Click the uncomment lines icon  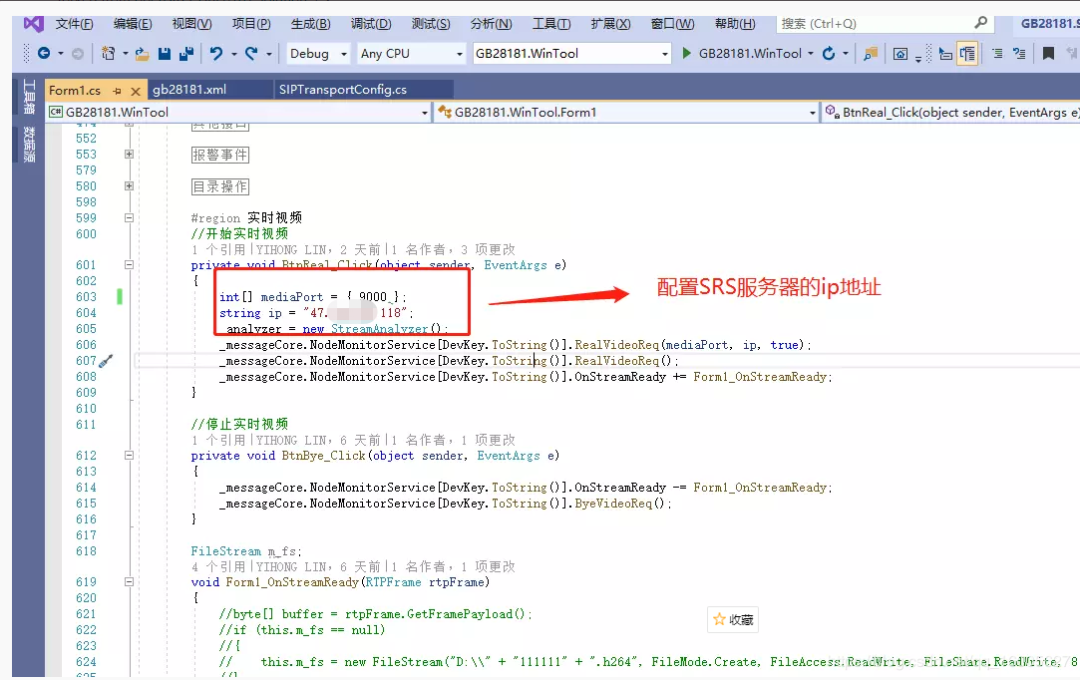pyautogui.click(x=1019, y=53)
